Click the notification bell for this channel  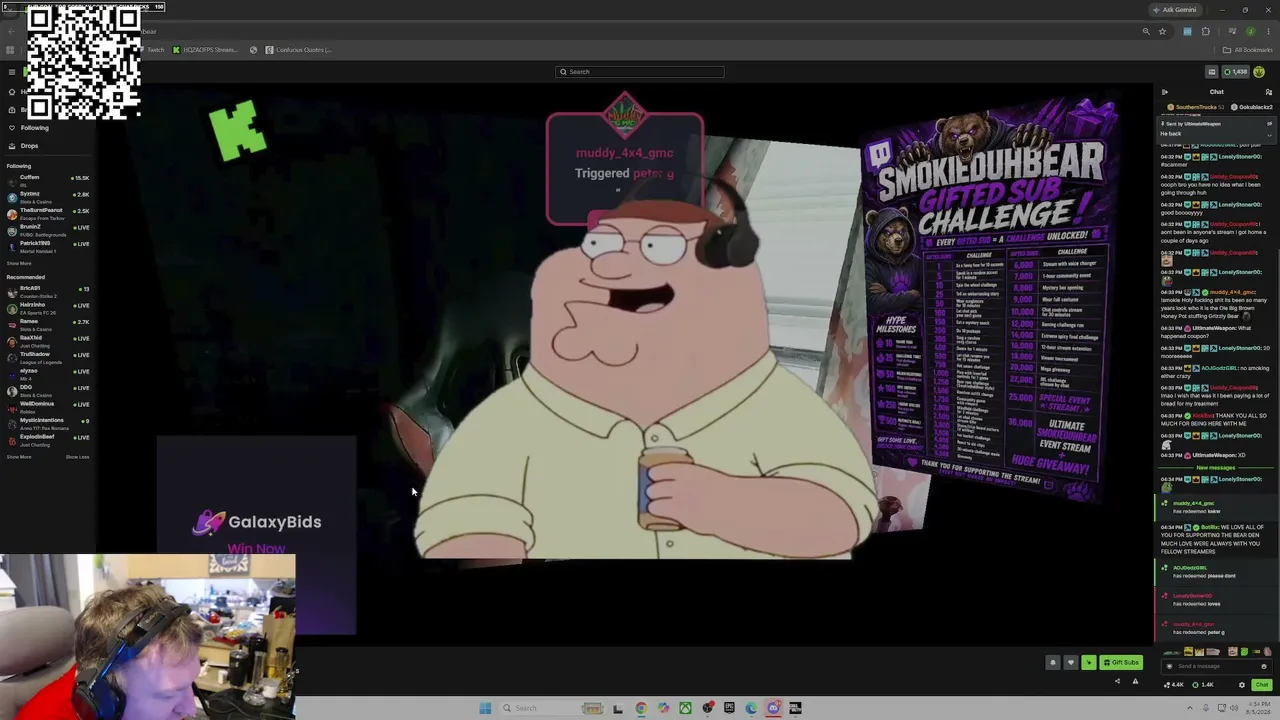point(1052,662)
